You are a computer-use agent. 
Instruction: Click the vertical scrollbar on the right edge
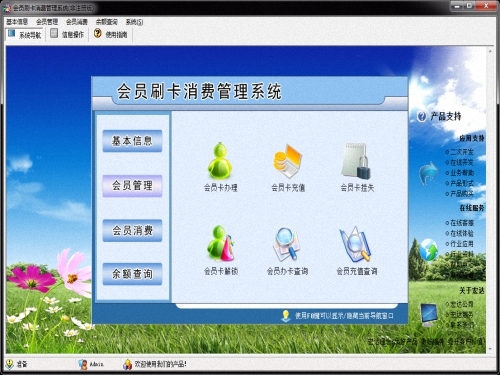coord(490,200)
